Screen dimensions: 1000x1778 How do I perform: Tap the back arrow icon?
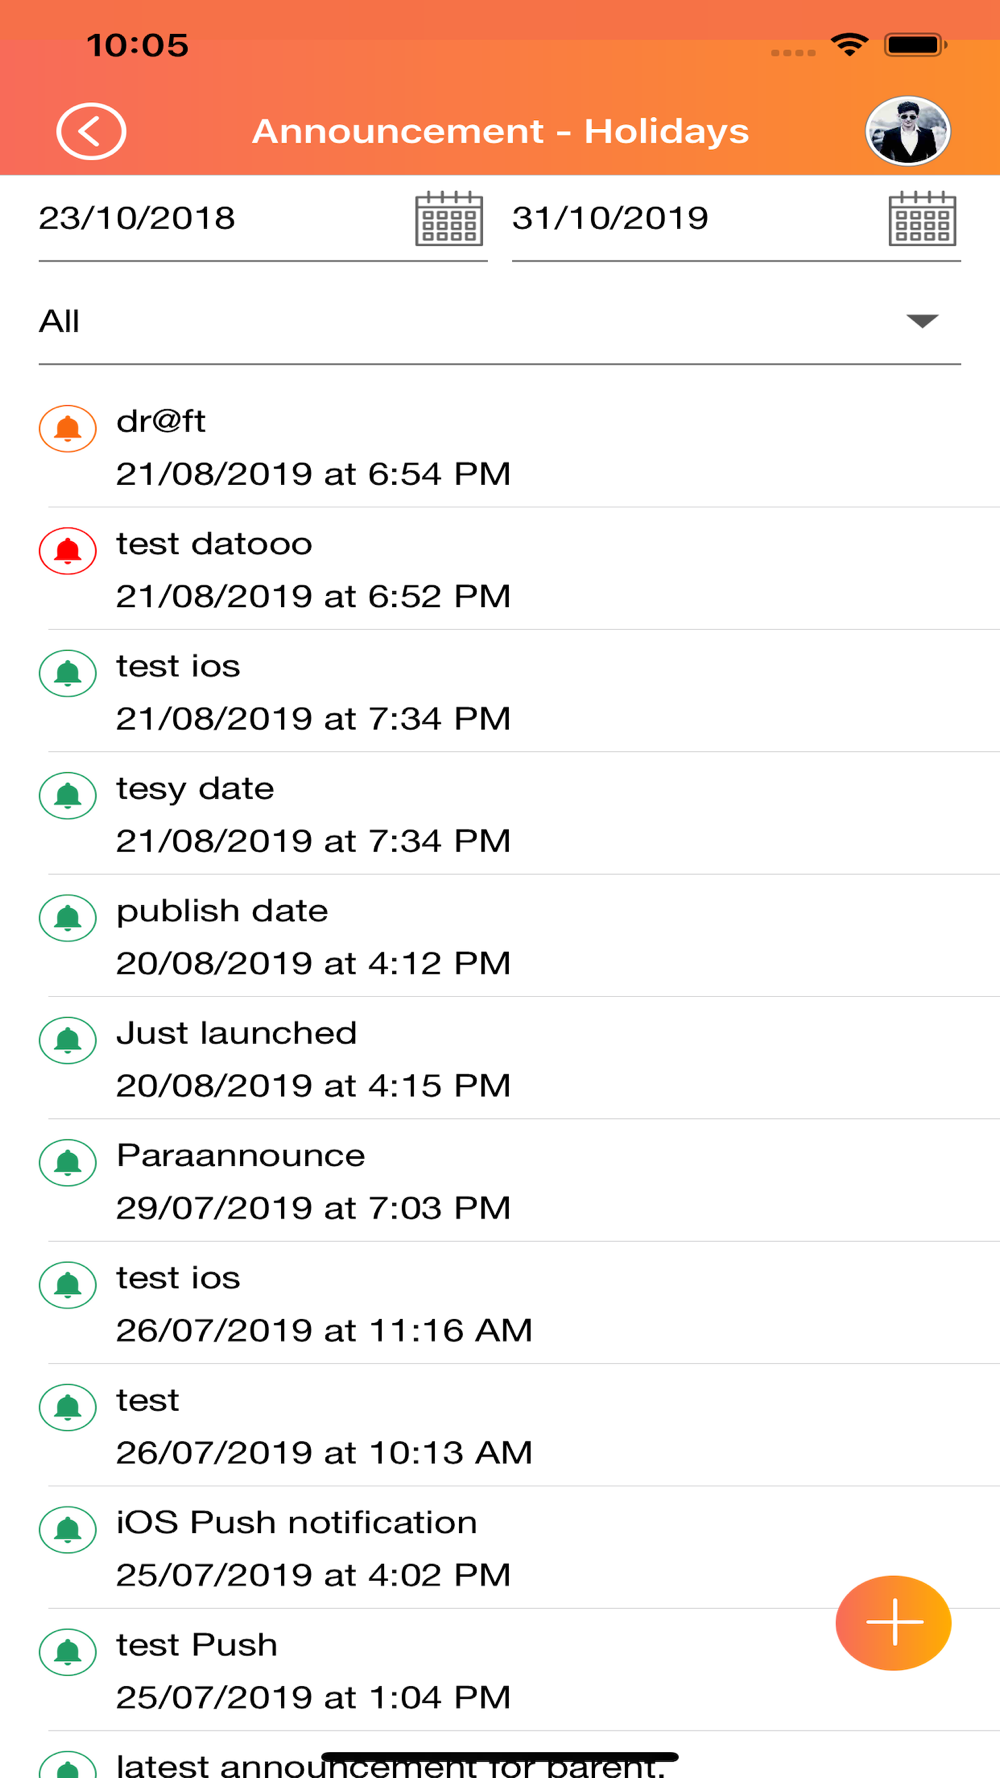click(x=91, y=131)
